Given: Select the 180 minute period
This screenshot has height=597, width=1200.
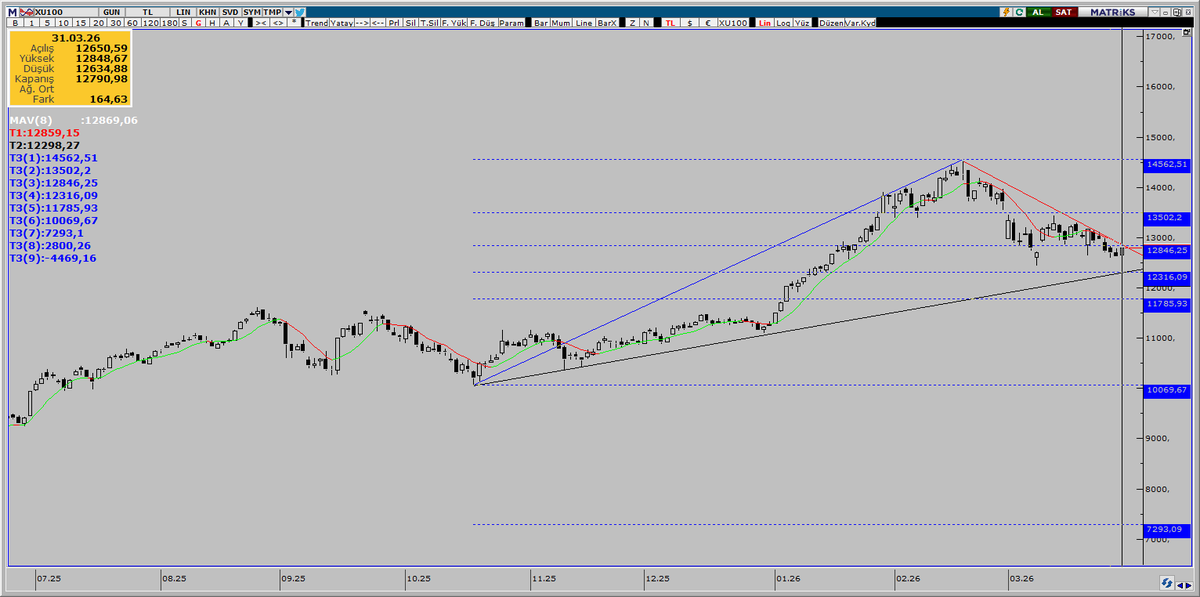Looking at the screenshot, I should pyautogui.click(x=170, y=22).
